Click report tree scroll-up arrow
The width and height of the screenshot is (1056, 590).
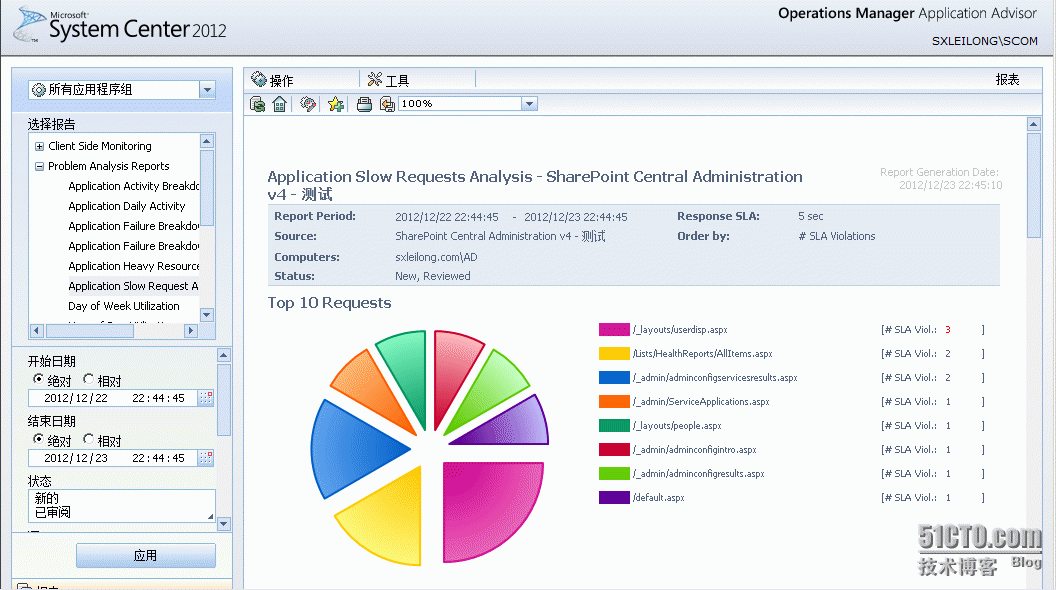coord(207,141)
